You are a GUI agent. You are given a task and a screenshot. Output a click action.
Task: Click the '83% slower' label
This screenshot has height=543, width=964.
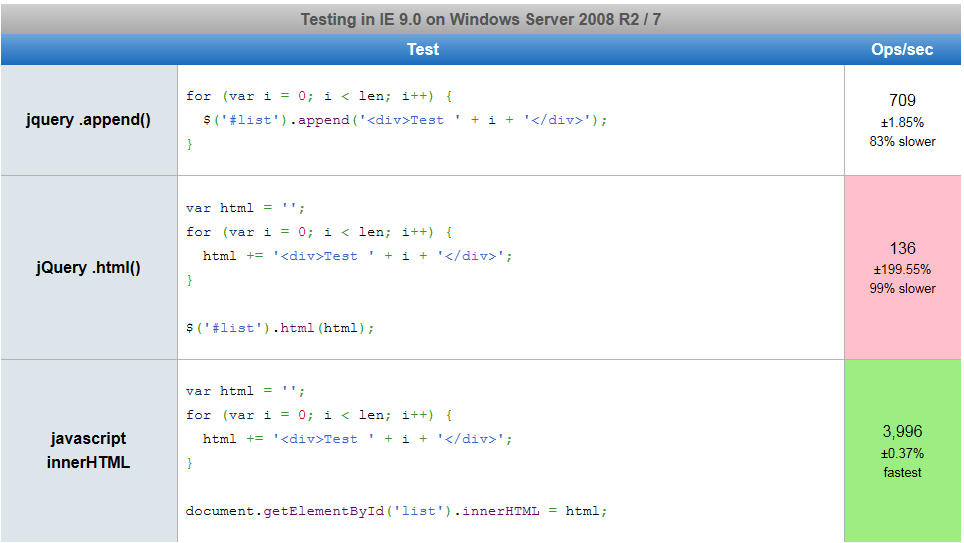click(x=903, y=141)
